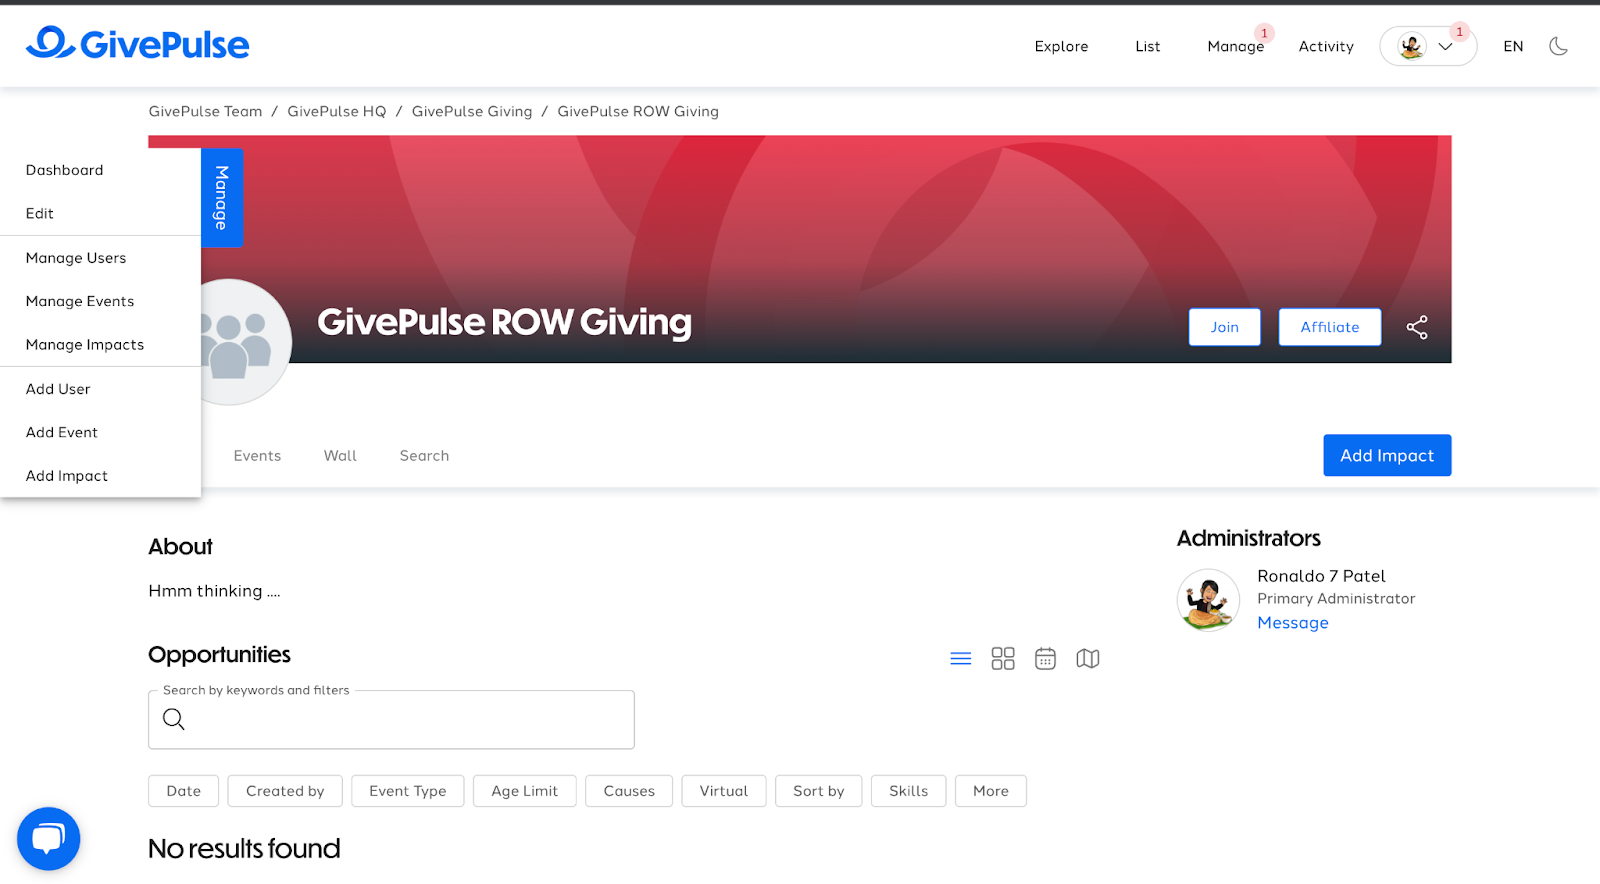Open GivePulse HQ breadcrumb link
This screenshot has width=1600, height=884.
337,111
